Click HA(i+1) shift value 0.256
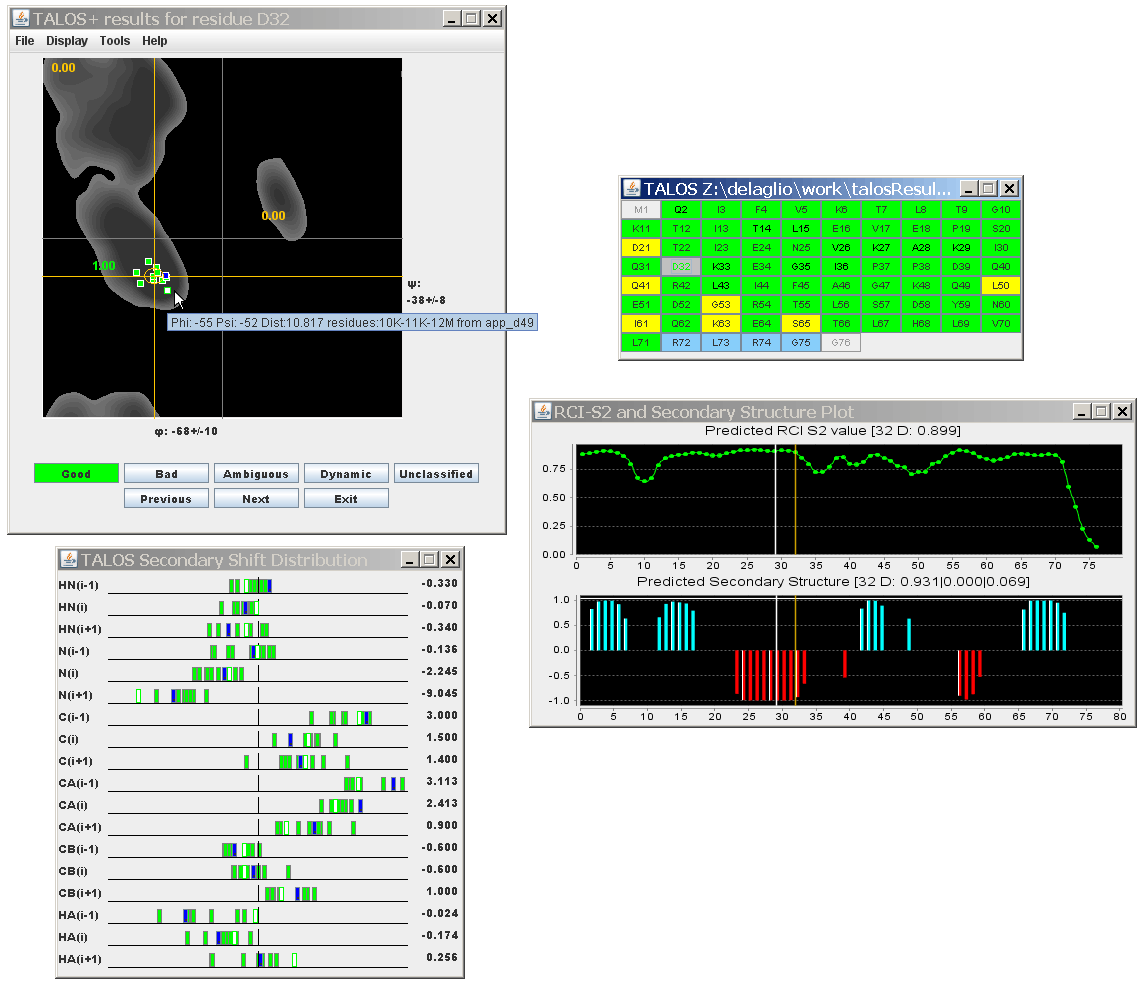1144x986 pixels. click(442, 957)
